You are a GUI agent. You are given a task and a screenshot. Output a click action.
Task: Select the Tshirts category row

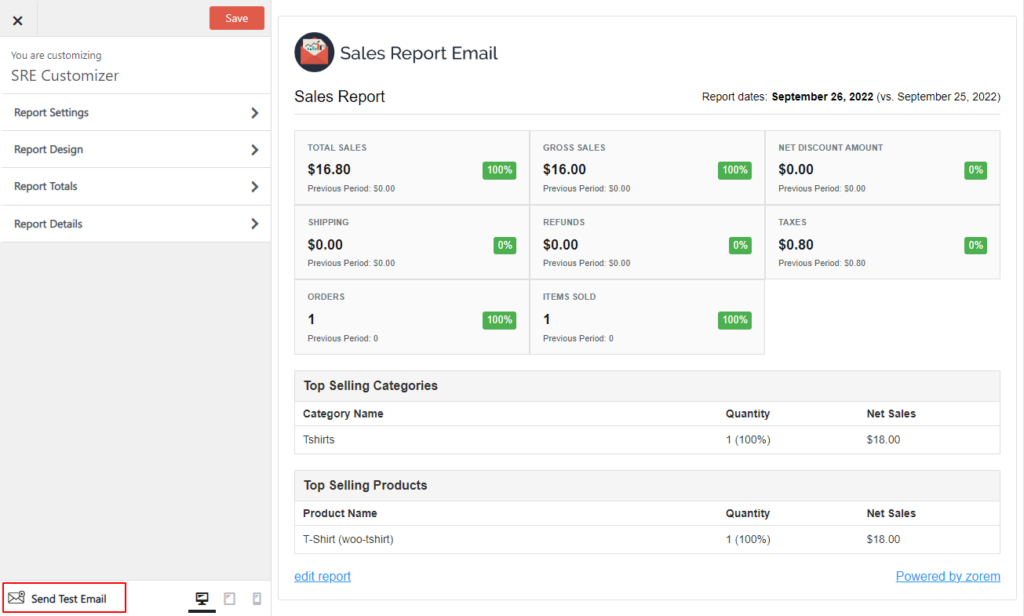[318, 439]
